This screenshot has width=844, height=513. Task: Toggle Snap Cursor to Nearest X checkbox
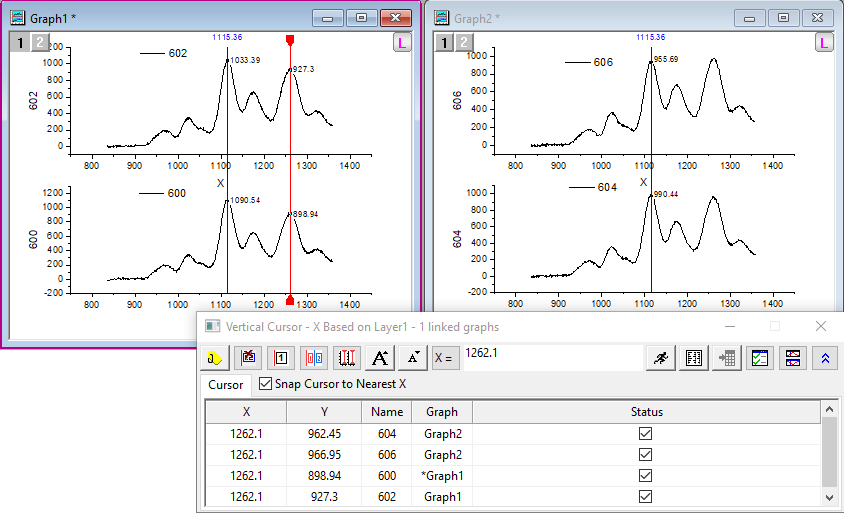(x=265, y=384)
